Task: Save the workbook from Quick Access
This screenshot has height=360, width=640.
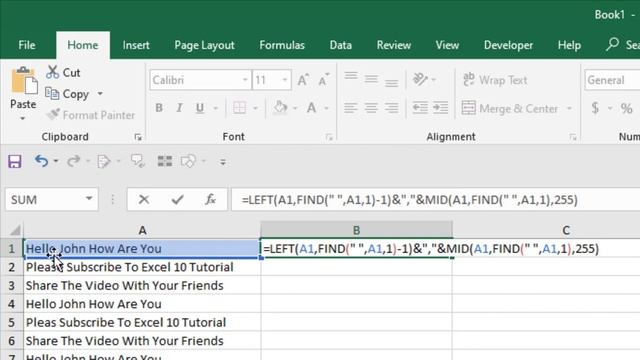Action: (x=15, y=161)
